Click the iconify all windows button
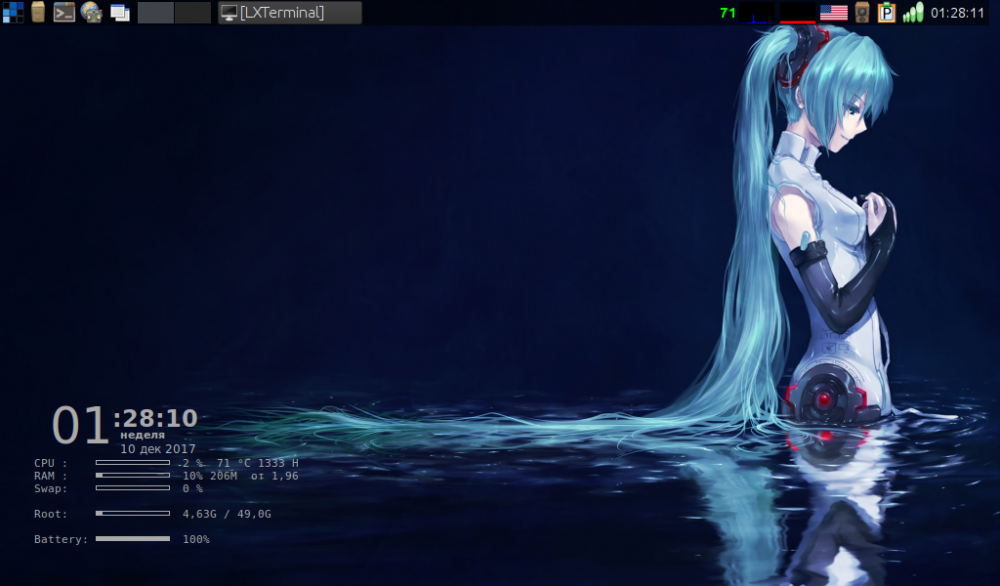The width and height of the screenshot is (1000, 586). pyautogui.click(x=119, y=12)
